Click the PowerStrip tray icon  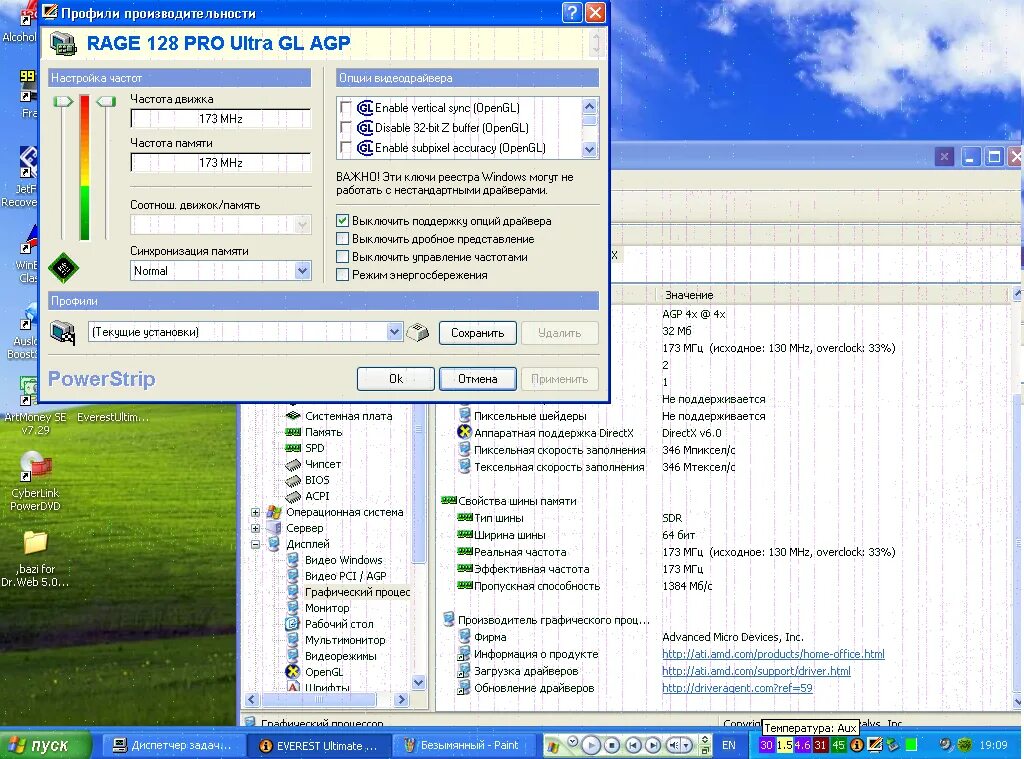click(875, 745)
